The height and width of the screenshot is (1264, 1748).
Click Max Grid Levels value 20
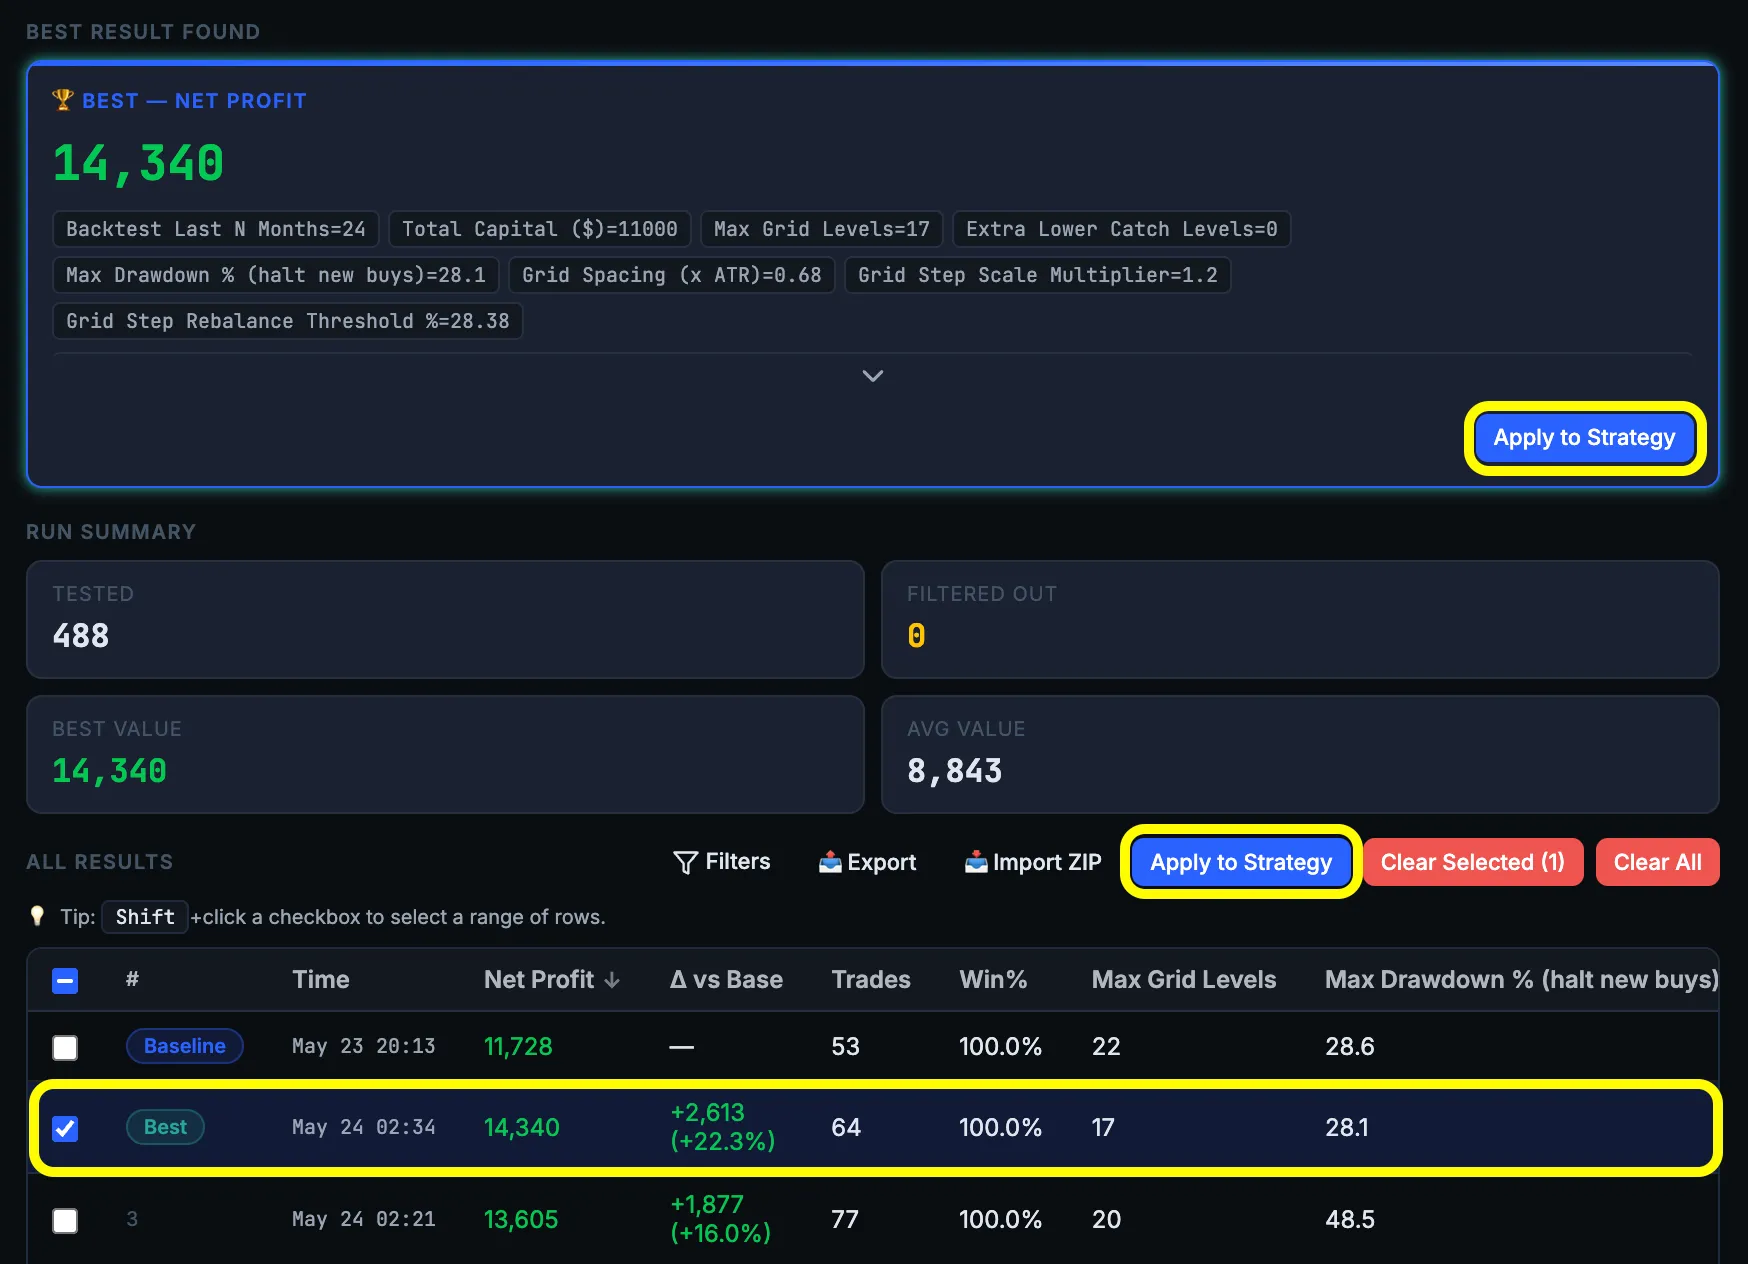(x=1106, y=1219)
